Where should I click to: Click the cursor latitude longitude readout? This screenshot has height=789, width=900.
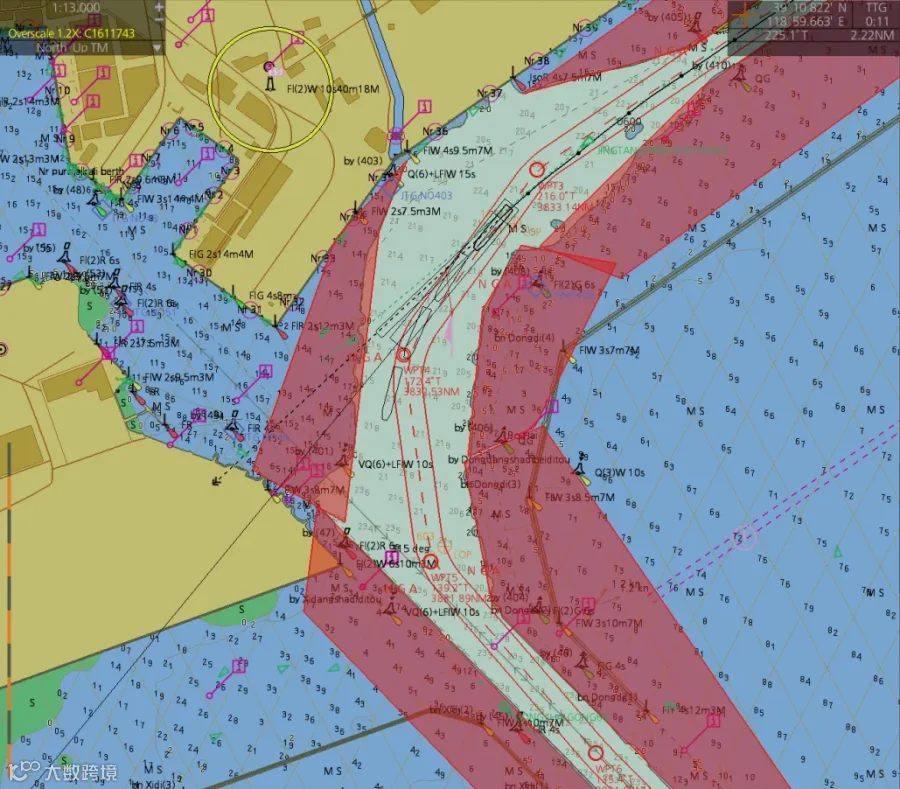click(x=809, y=14)
